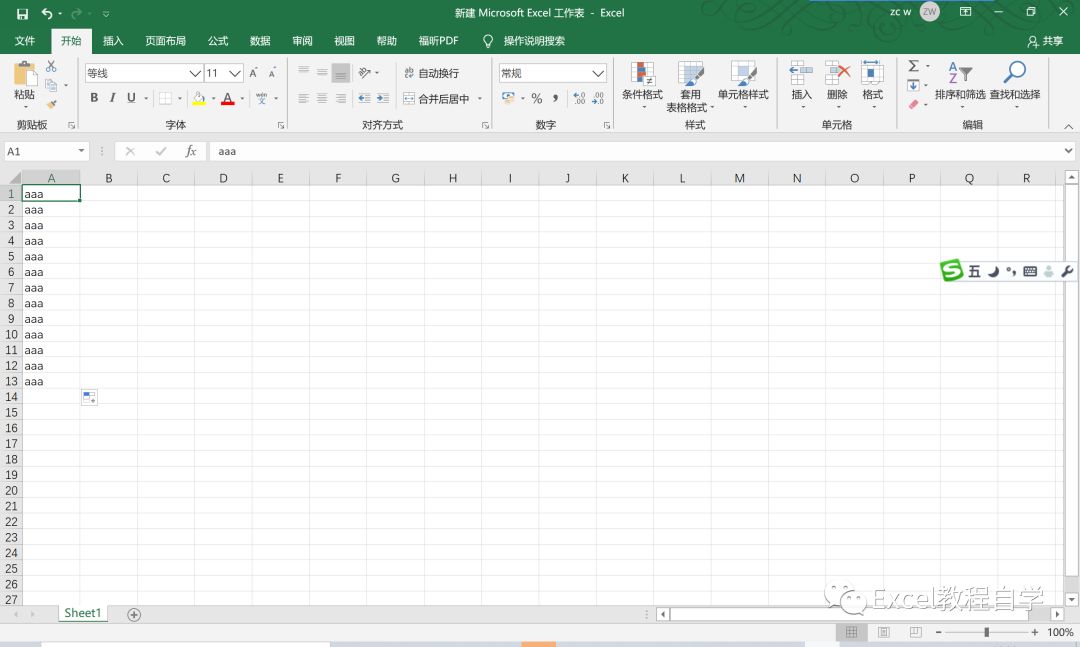Toggle top align
This screenshot has width=1080, height=647.
(x=303, y=72)
